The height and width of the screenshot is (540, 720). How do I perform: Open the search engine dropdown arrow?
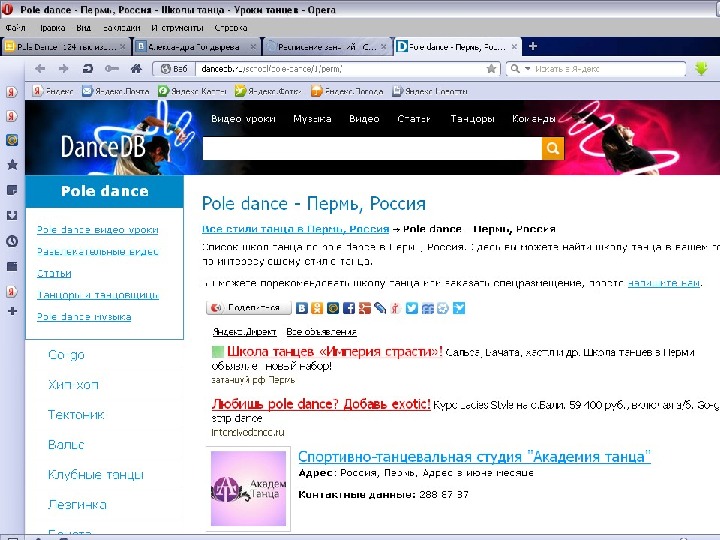pos(528,69)
